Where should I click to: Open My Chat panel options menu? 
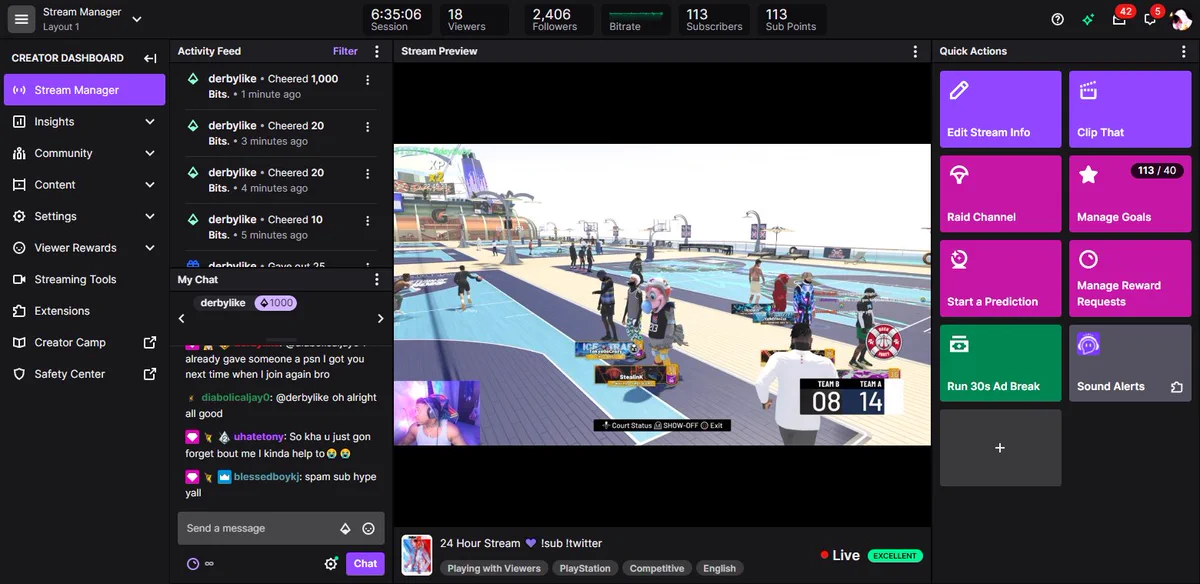click(376, 280)
